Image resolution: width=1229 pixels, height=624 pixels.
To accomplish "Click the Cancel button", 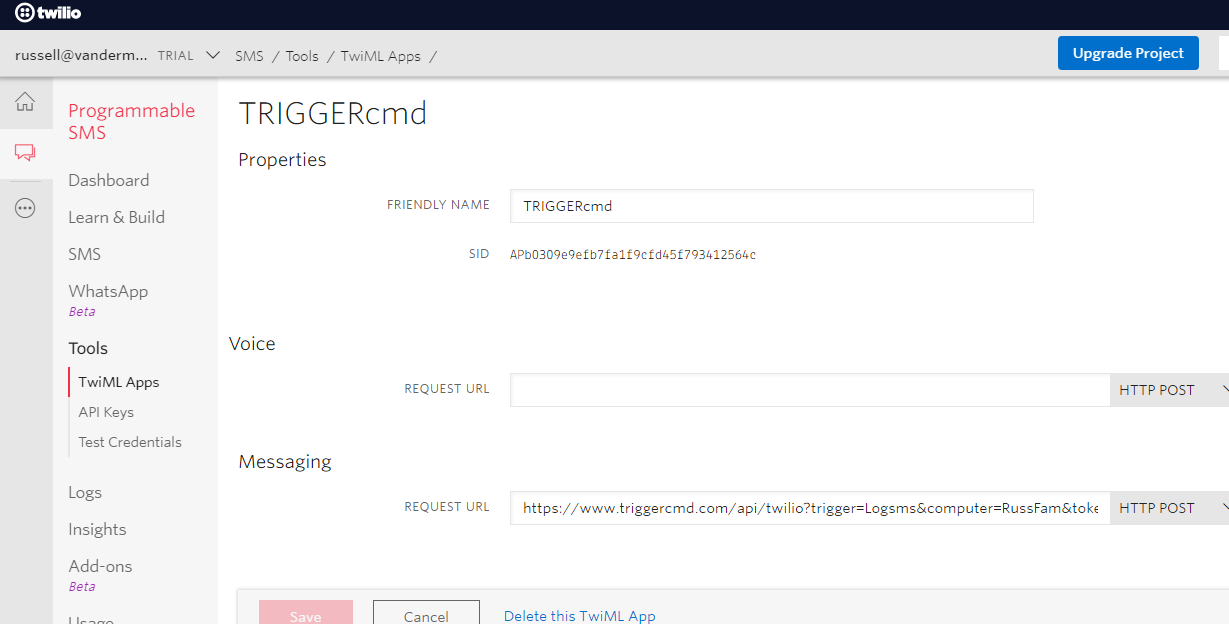I will pos(426,612).
